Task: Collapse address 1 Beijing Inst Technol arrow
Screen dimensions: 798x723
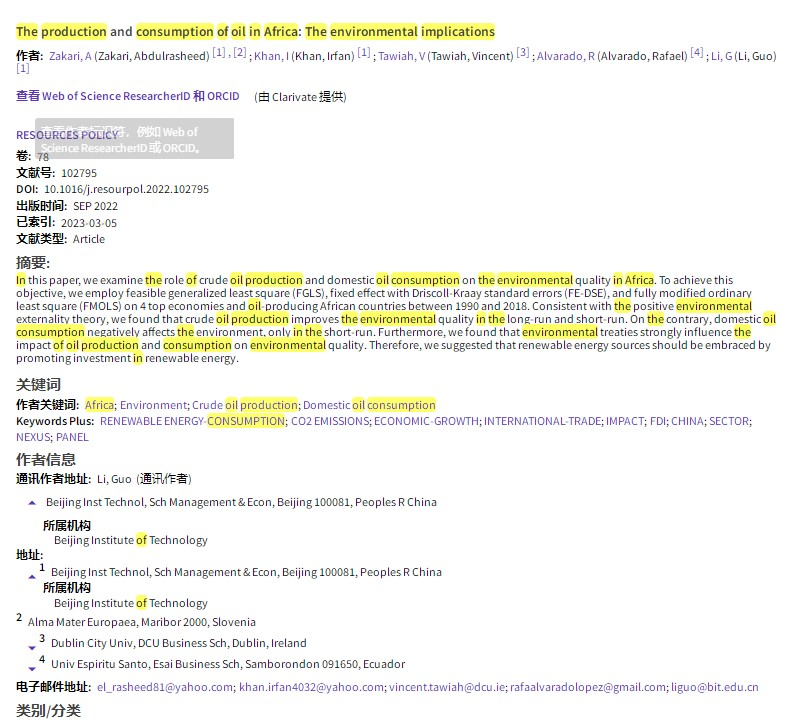Action: [32, 576]
